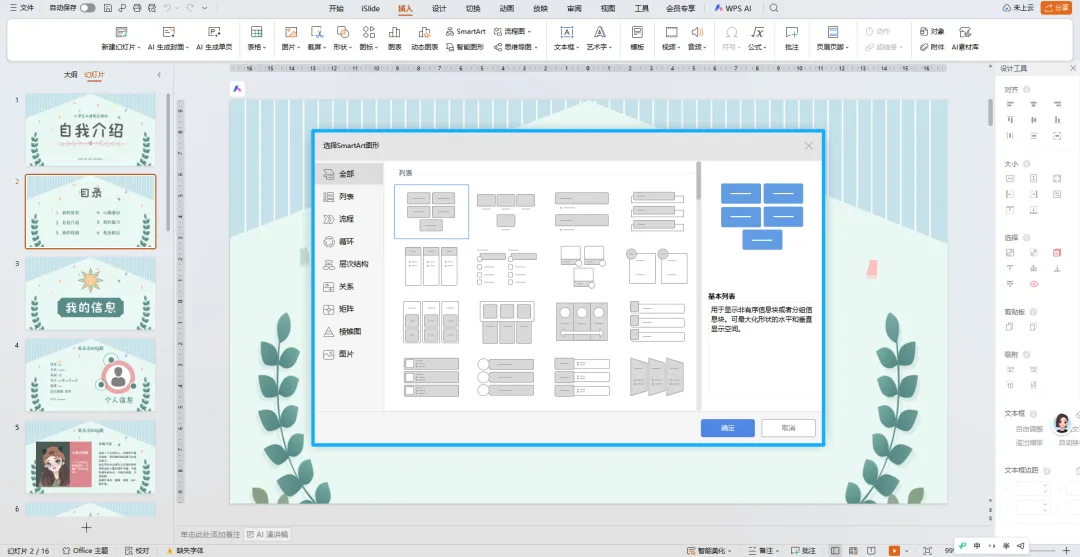Switch to the 设计 ribbon tab
The width and height of the screenshot is (1080, 557).
tap(439, 8)
